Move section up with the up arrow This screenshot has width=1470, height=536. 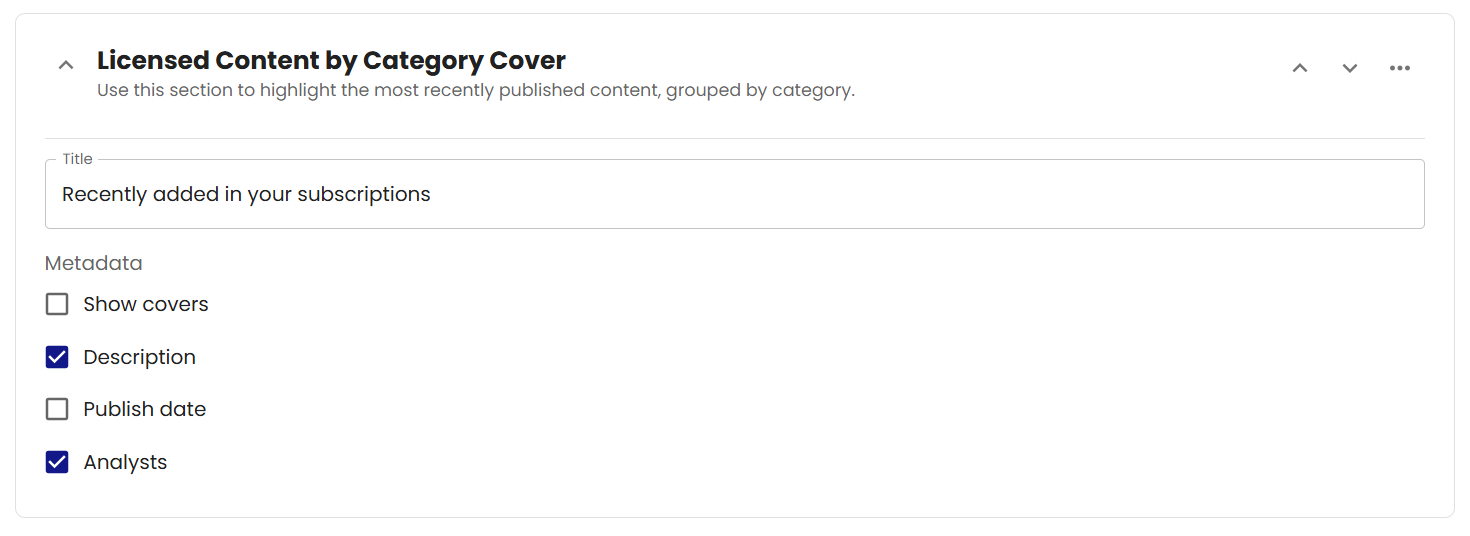1300,68
